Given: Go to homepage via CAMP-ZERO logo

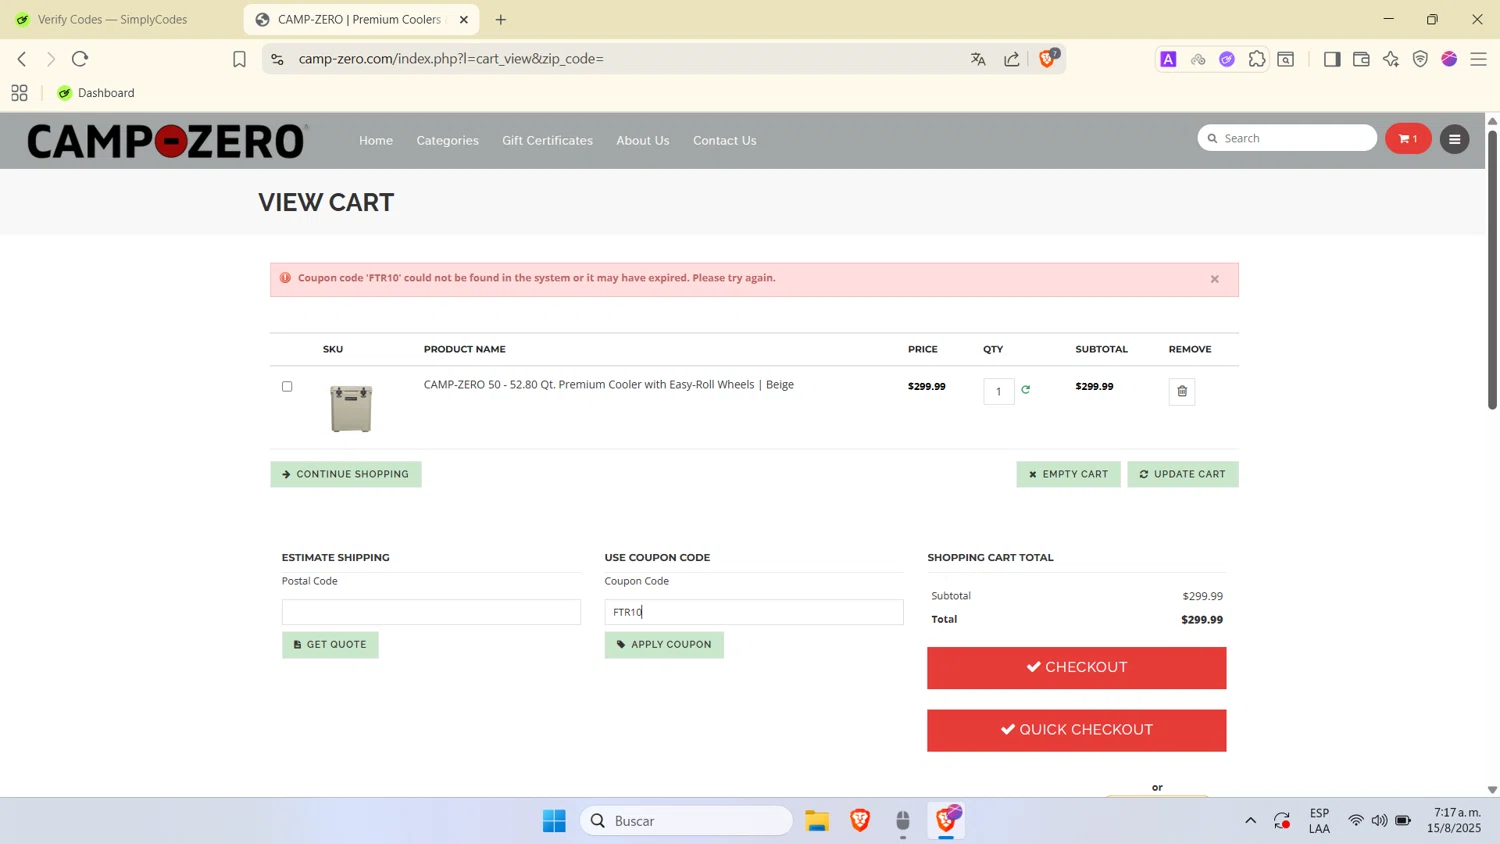Looking at the screenshot, I should click(x=167, y=141).
